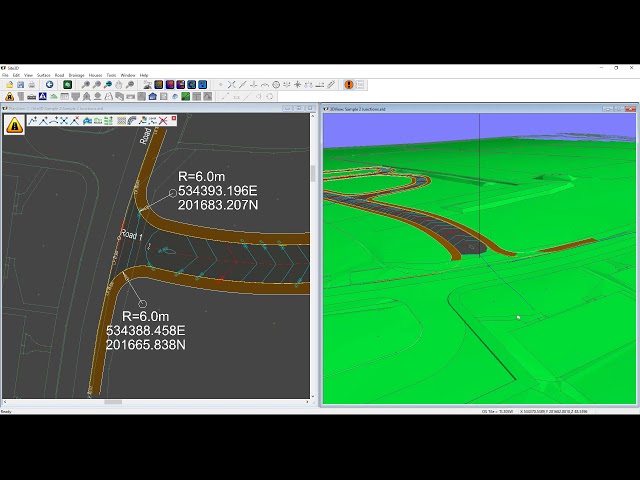Close the floating road toolbar with red square
This screenshot has width=640, height=480.
tap(173, 118)
